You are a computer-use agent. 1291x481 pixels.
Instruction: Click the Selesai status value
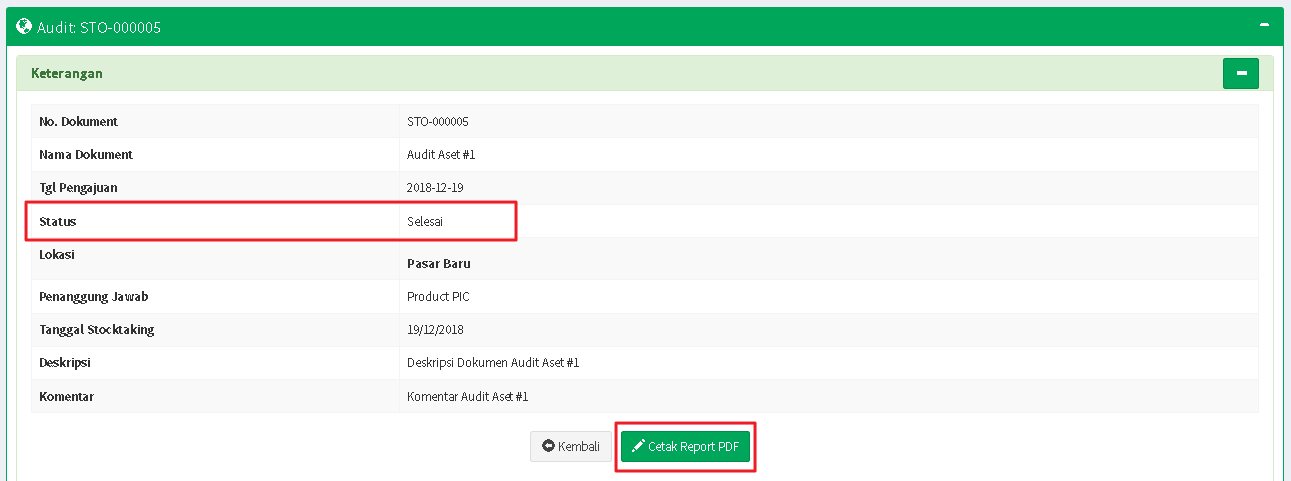point(425,221)
